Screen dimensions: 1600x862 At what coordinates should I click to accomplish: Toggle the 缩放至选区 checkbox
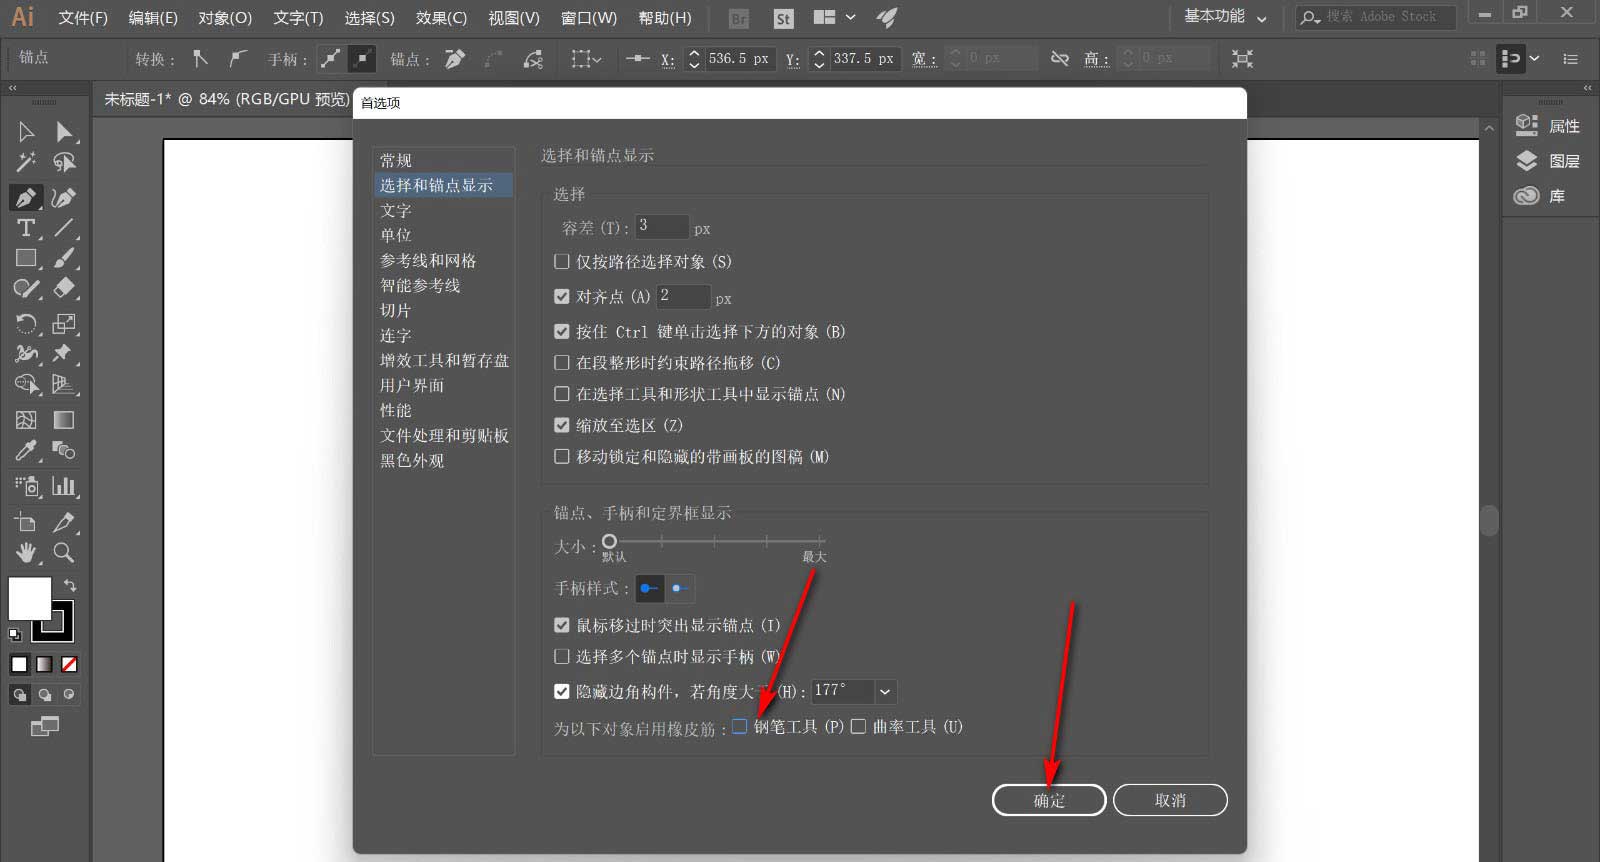[562, 425]
